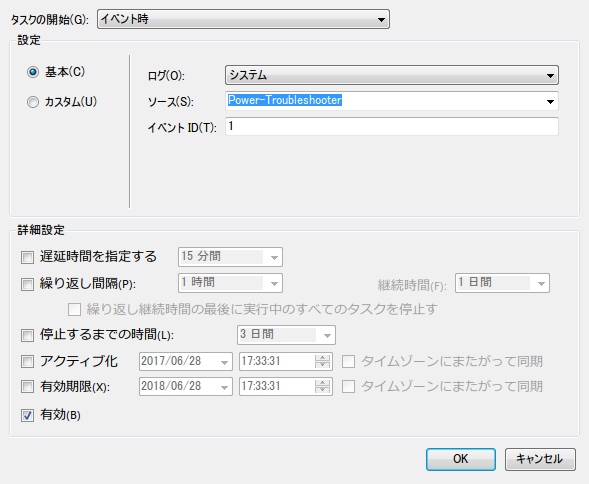Select the カスタム radio button

(x=33, y=102)
